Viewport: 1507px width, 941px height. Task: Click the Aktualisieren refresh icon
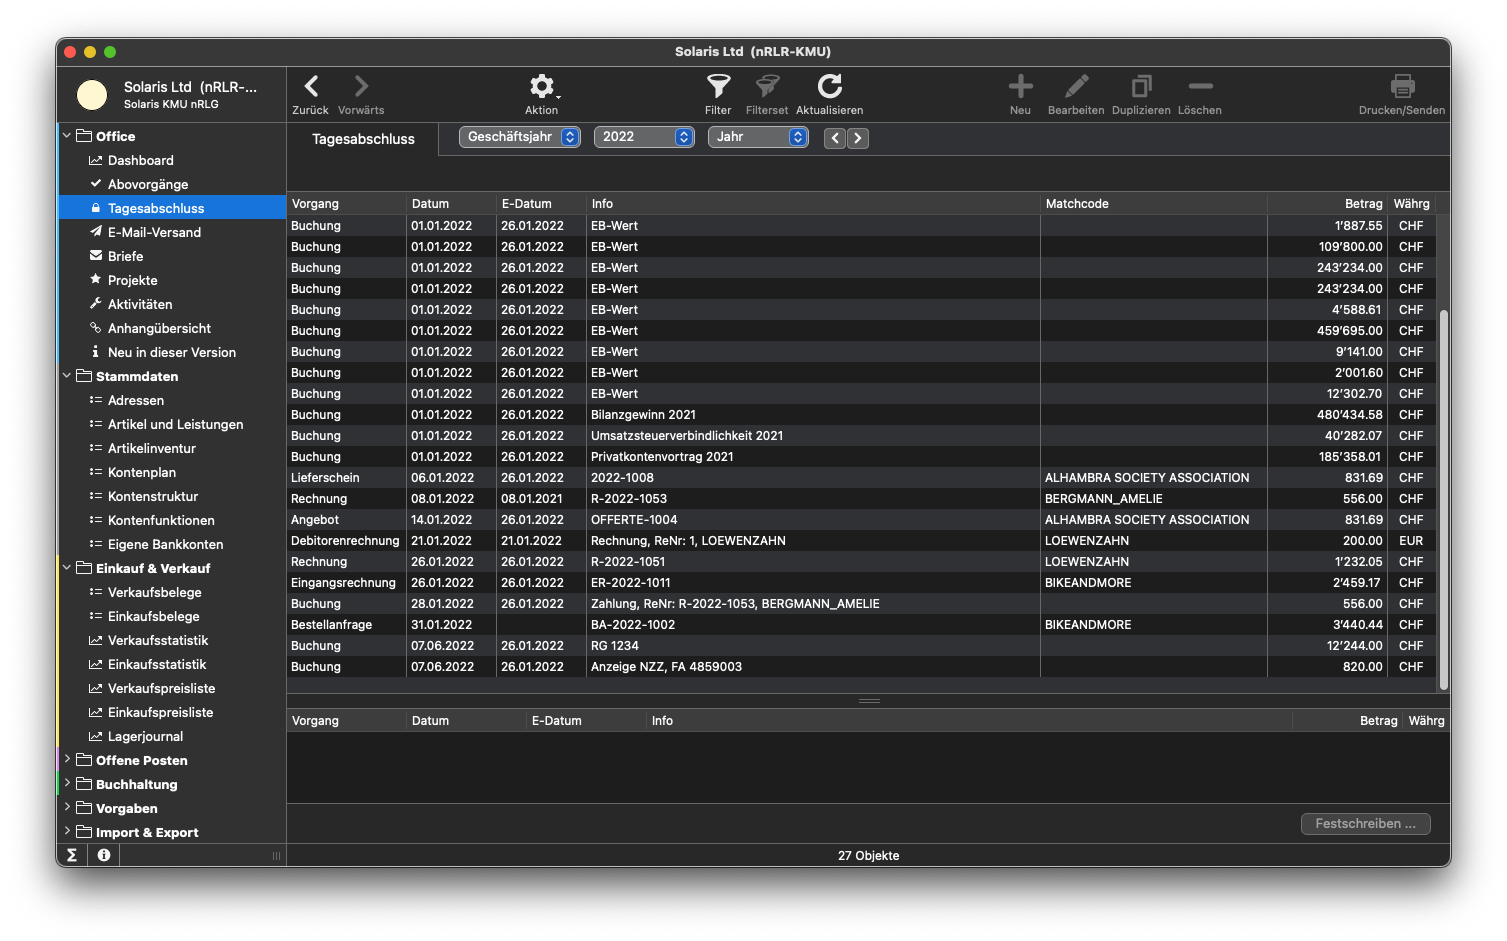point(829,87)
